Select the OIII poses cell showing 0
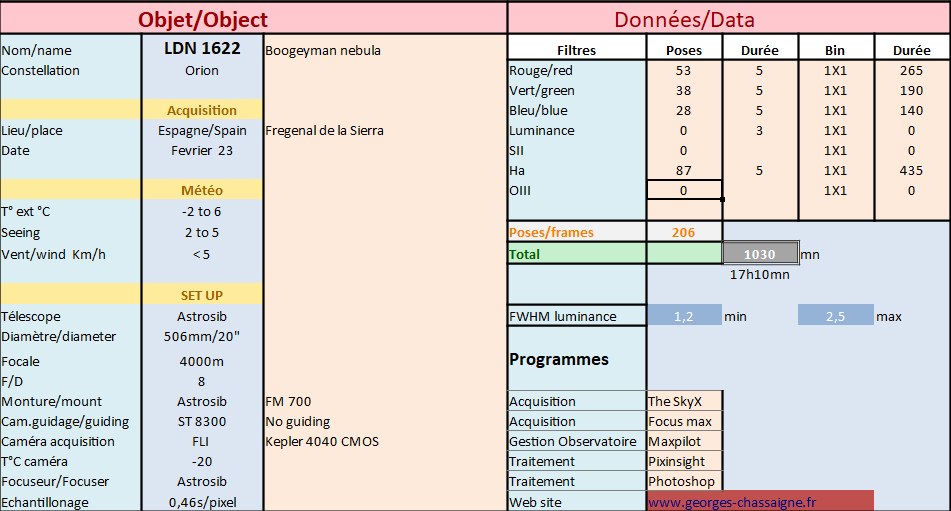This screenshot has width=951, height=511. point(684,190)
